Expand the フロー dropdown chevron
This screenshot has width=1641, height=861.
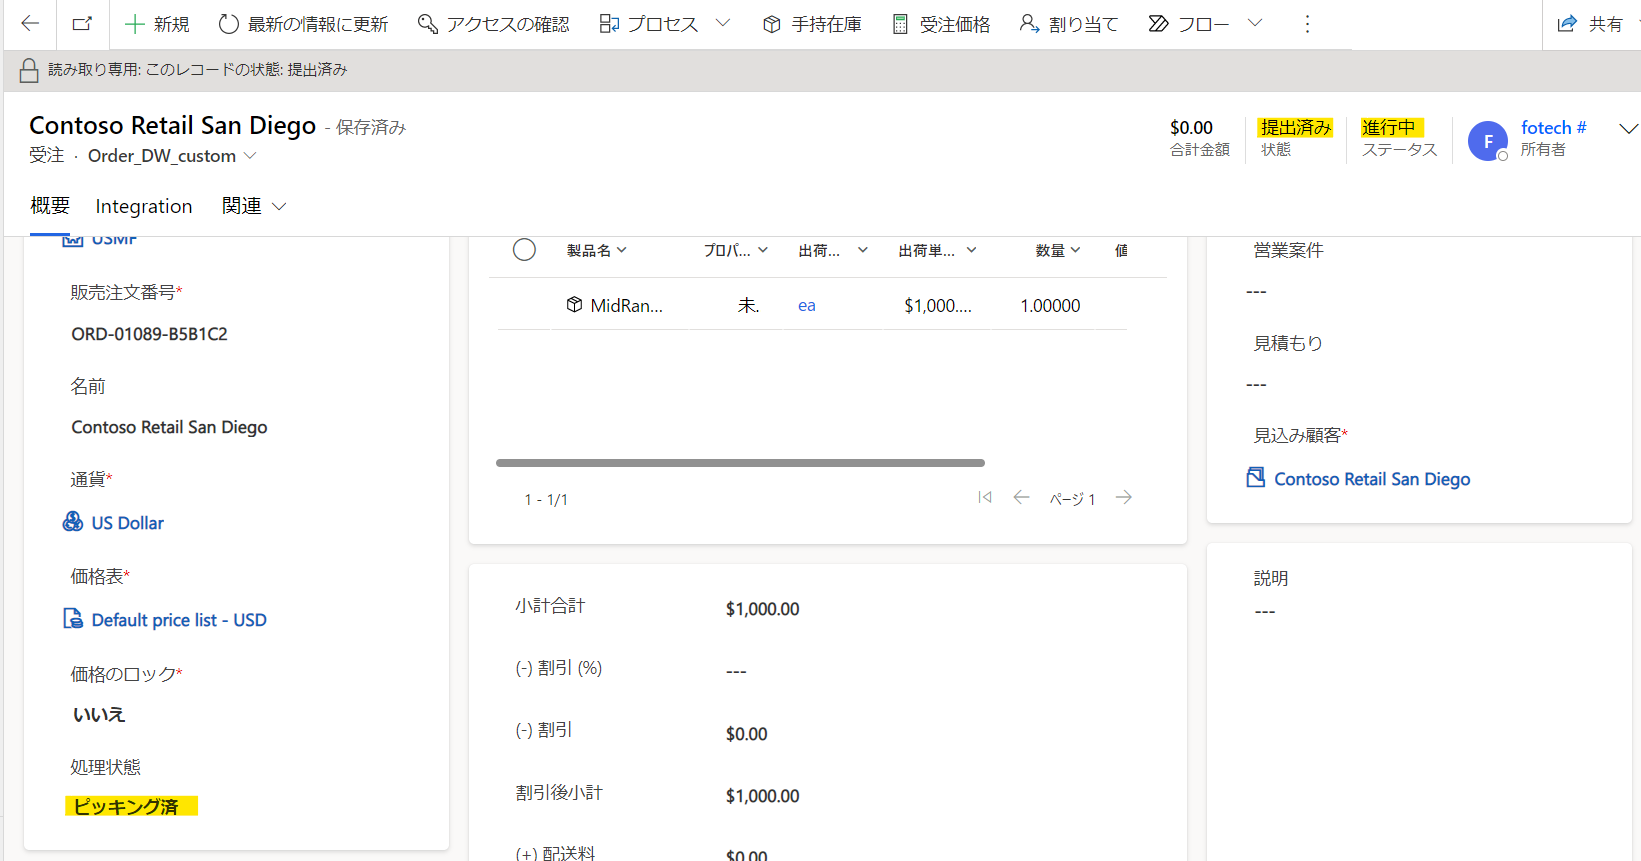click(1255, 24)
